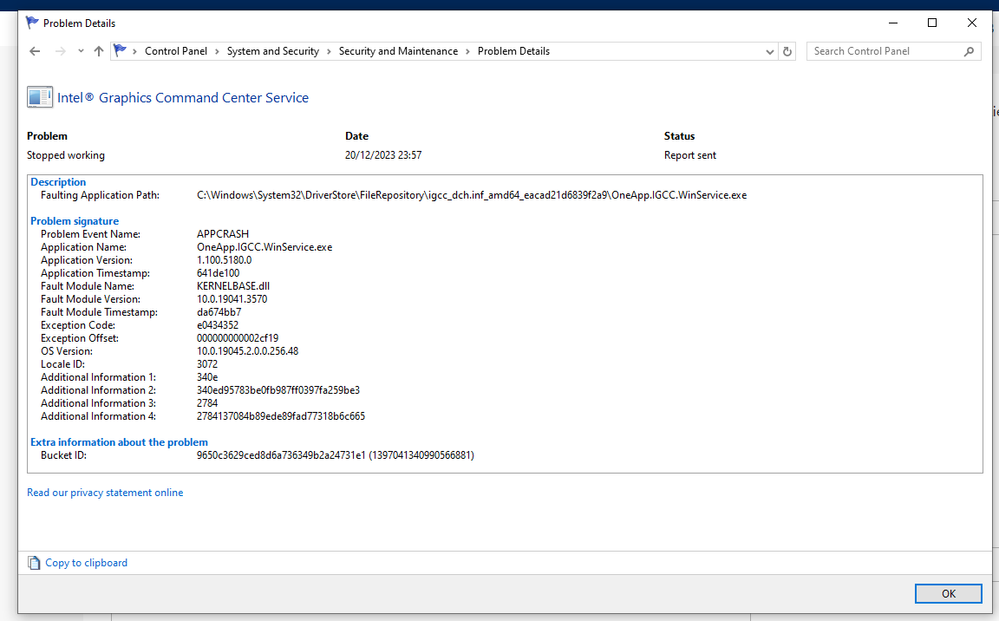Click fault module name KERNELBASE.dll

(233, 286)
